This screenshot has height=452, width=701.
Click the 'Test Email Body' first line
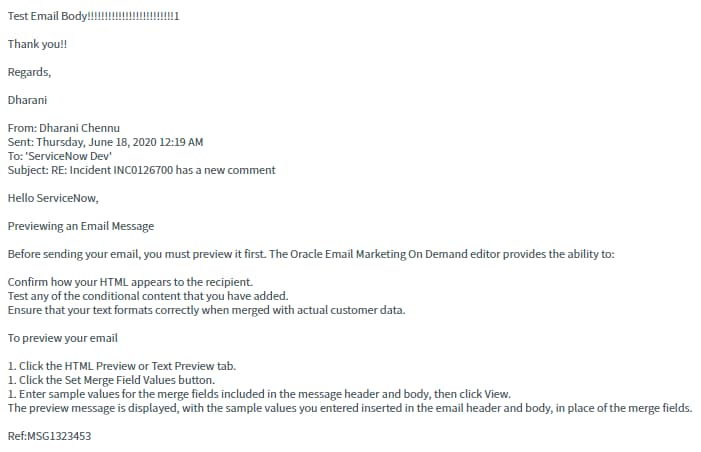[94, 17]
